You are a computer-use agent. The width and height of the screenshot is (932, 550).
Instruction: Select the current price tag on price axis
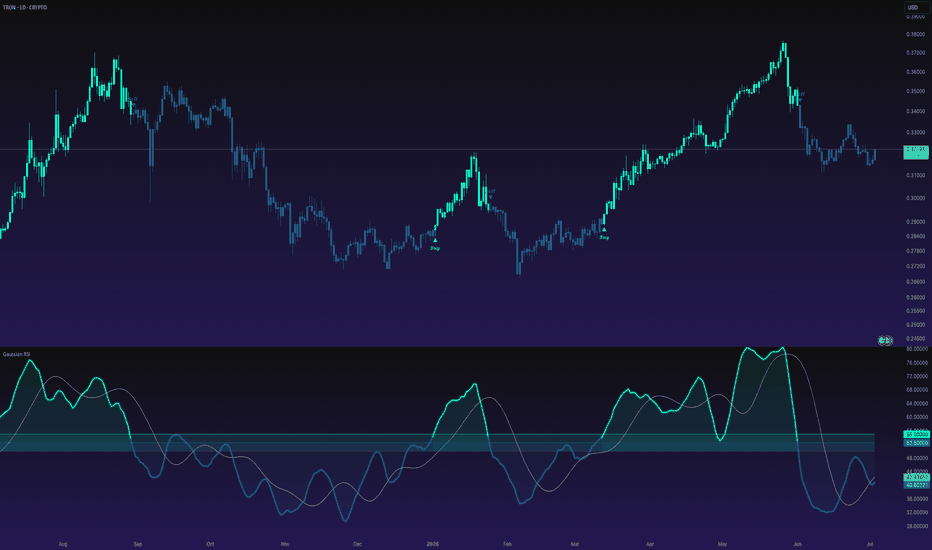(x=916, y=152)
